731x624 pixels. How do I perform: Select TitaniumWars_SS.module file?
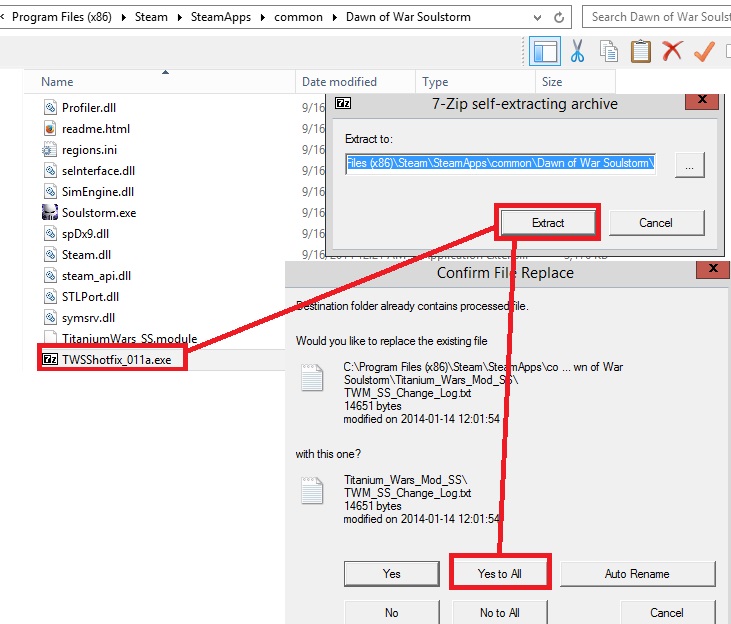pos(130,339)
